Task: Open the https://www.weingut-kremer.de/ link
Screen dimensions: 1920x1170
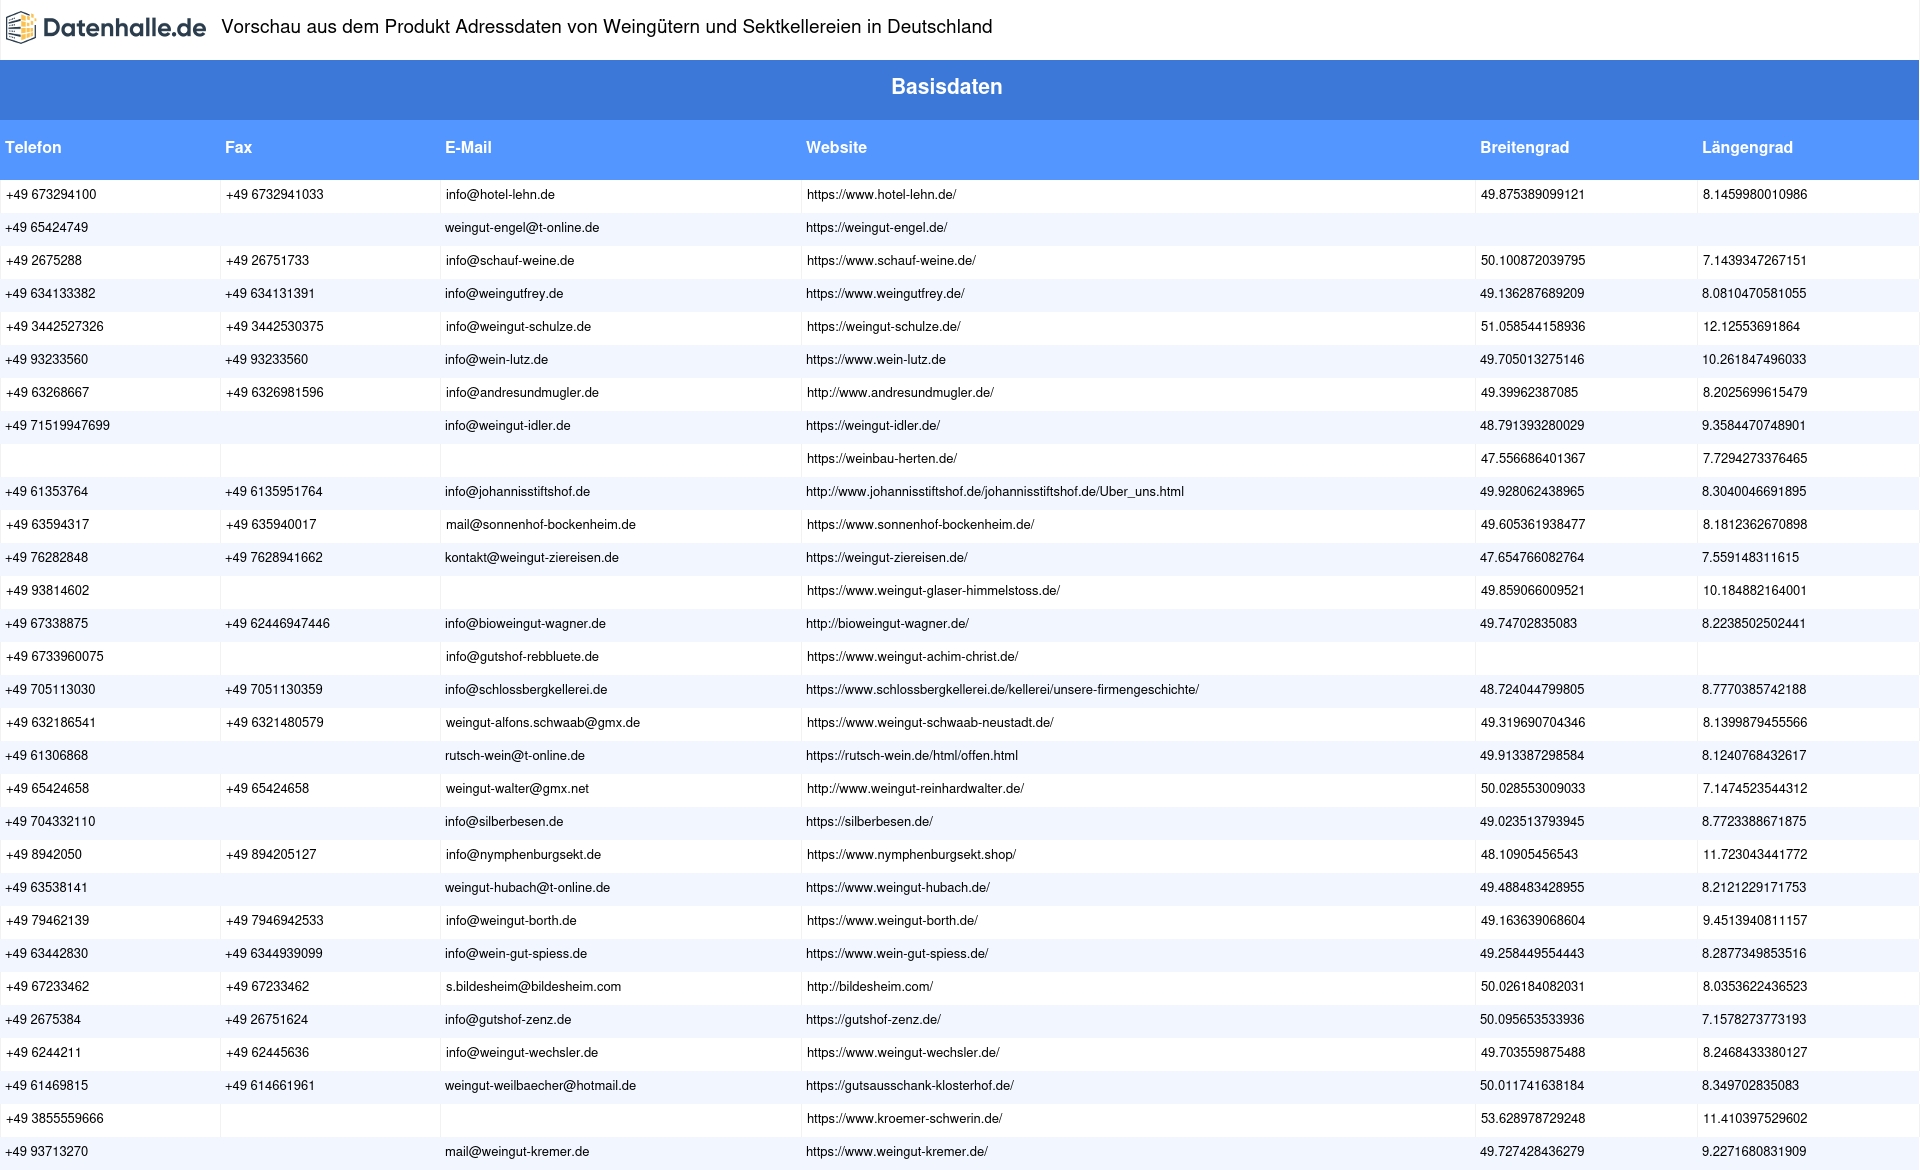Action: (897, 1152)
